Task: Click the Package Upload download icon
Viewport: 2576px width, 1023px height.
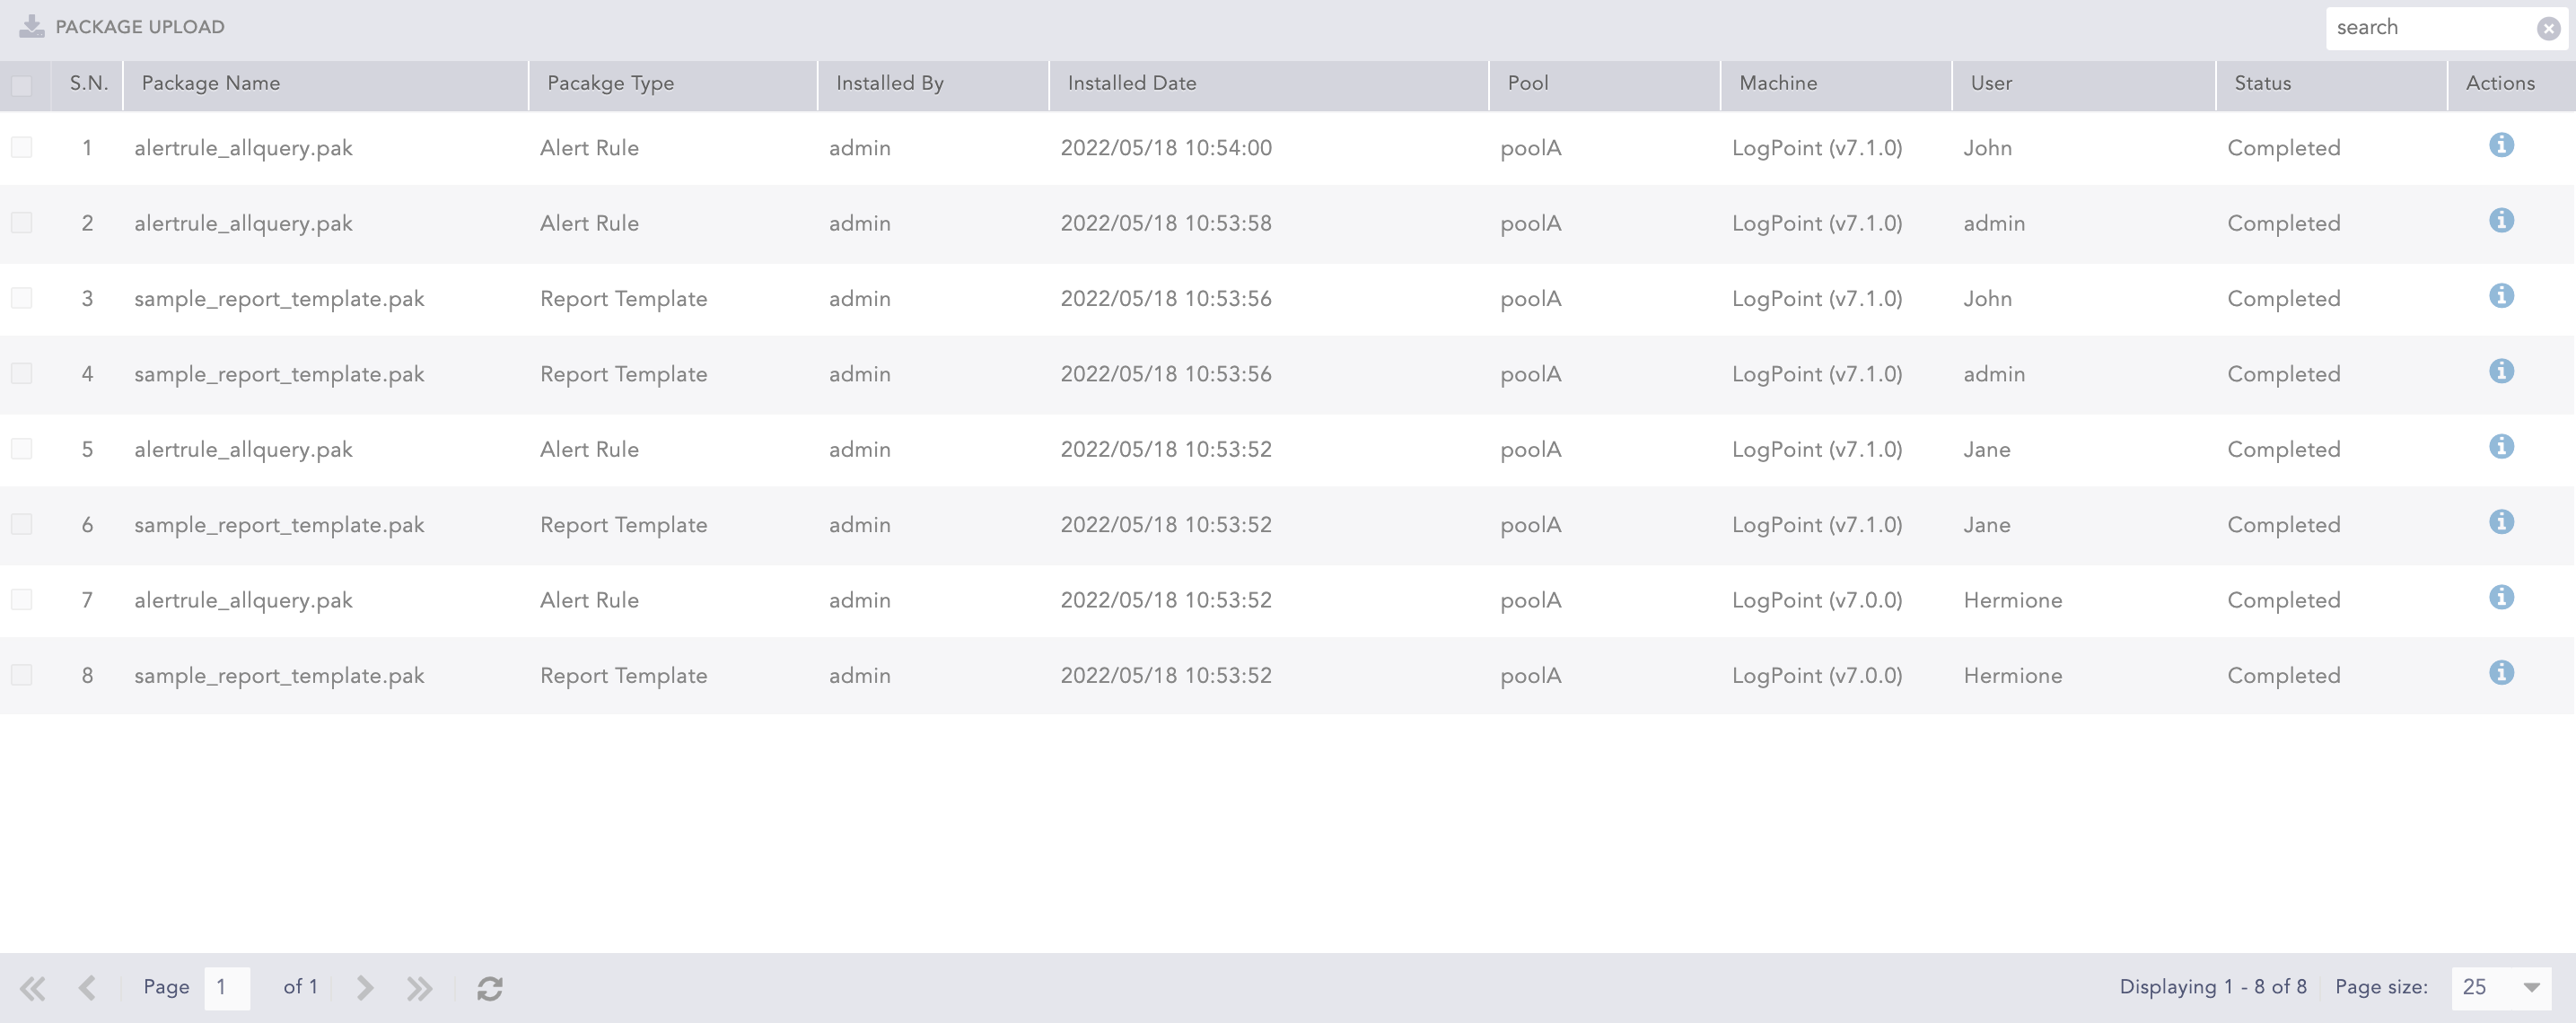Action: pyautogui.click(x=33, y=27)
